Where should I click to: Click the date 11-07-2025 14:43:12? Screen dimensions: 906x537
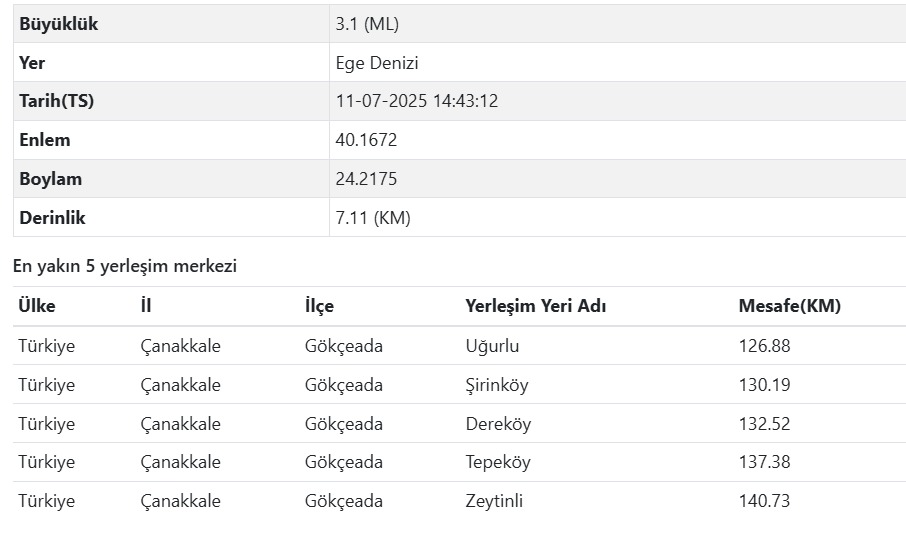[x=417, y=101]
